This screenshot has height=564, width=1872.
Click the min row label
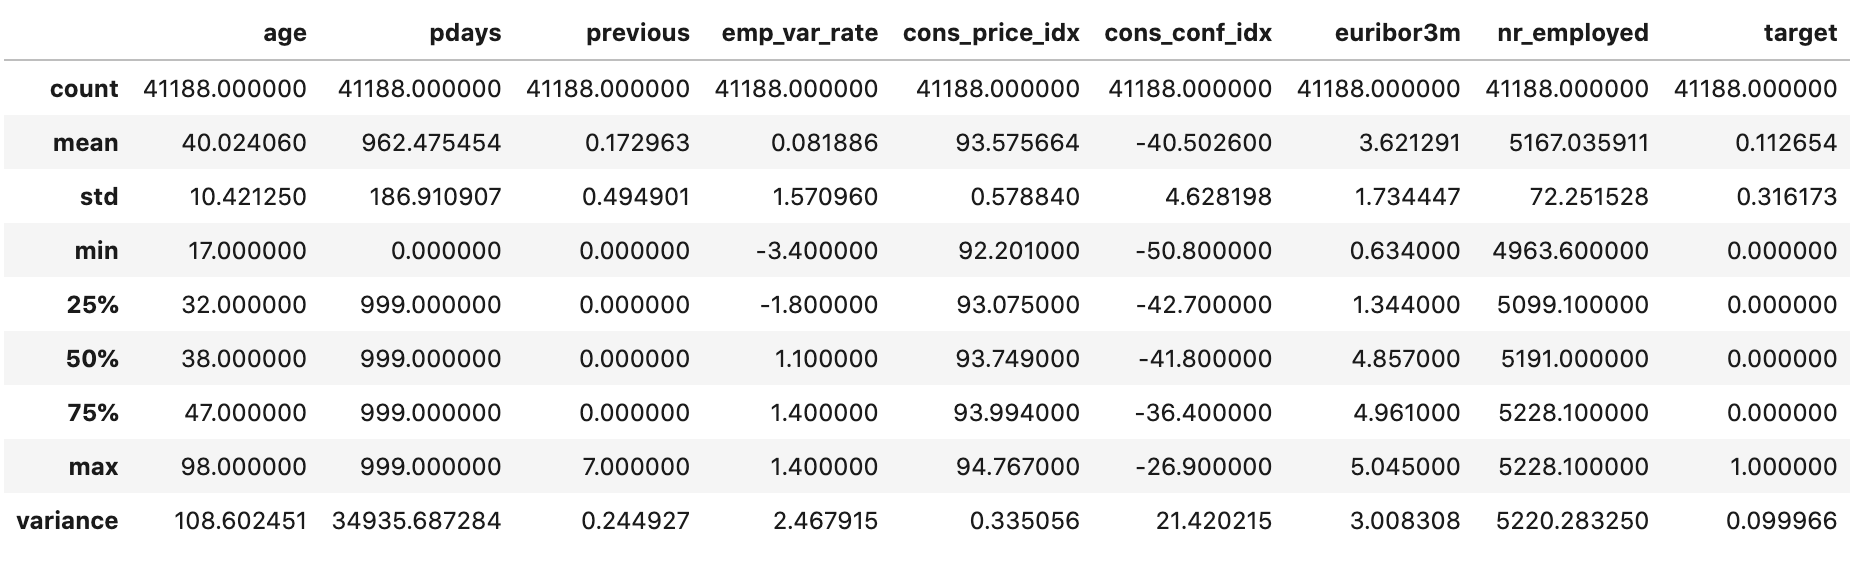(97, 251)
